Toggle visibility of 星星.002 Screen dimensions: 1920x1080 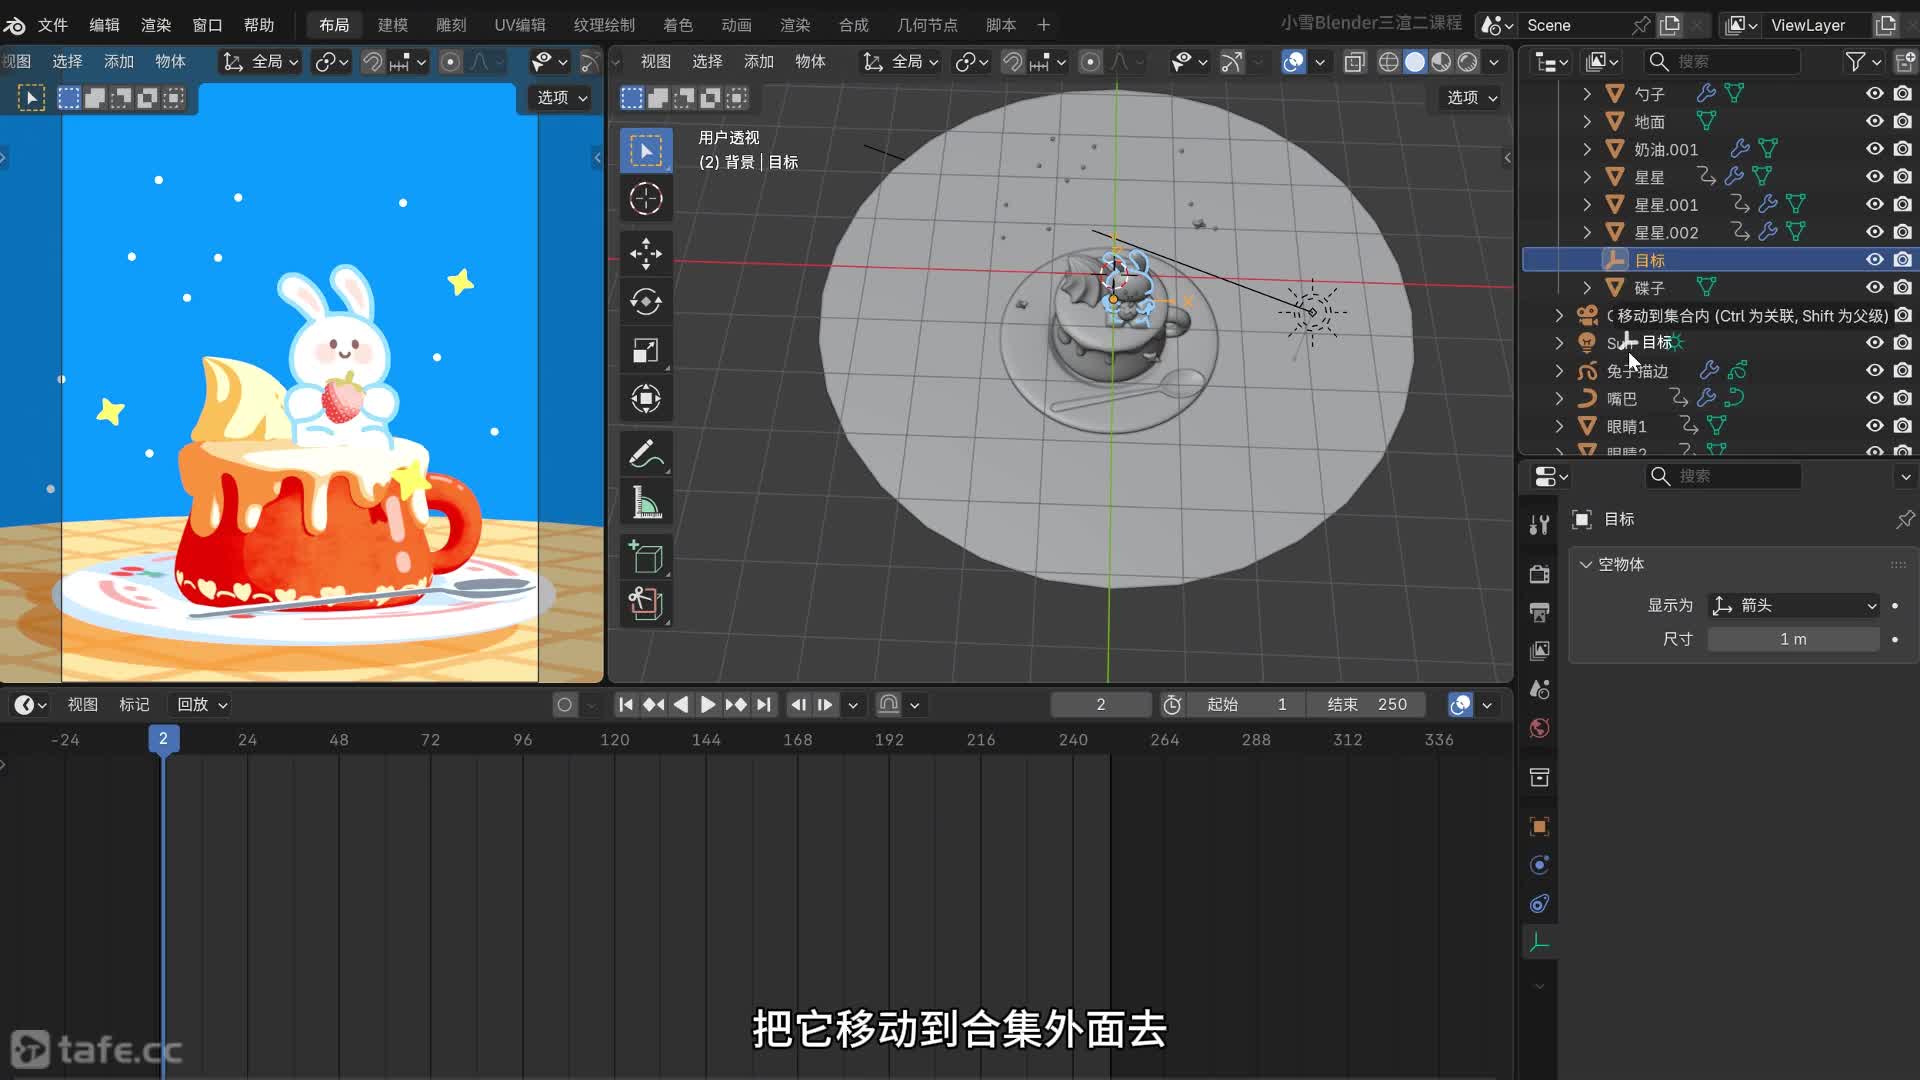1875,232
